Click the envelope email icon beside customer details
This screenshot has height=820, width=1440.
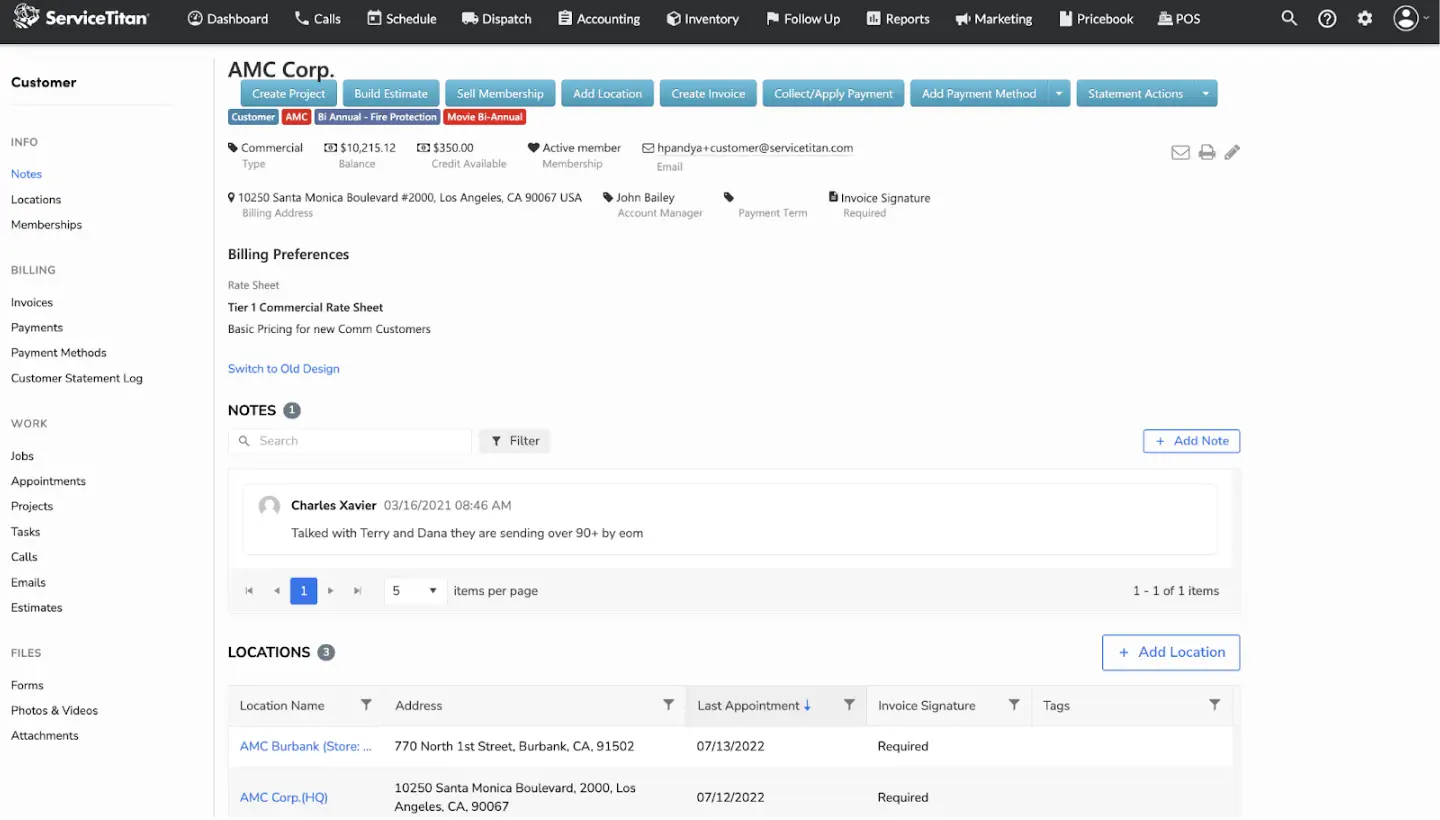1181,152
